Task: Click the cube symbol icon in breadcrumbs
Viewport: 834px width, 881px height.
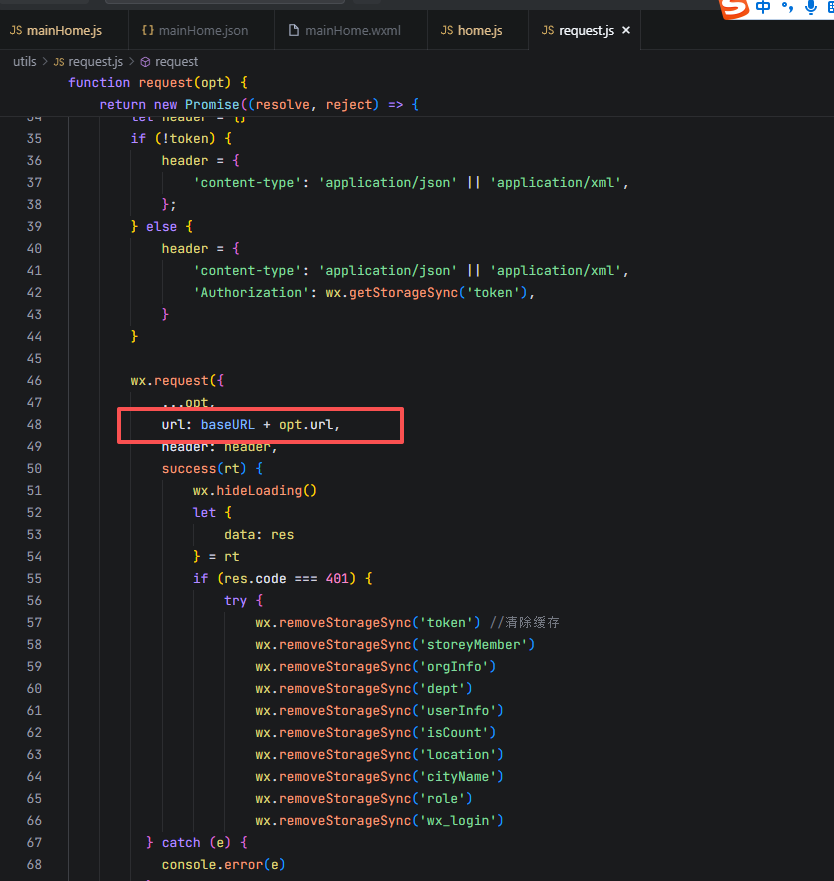Action: 145,61
